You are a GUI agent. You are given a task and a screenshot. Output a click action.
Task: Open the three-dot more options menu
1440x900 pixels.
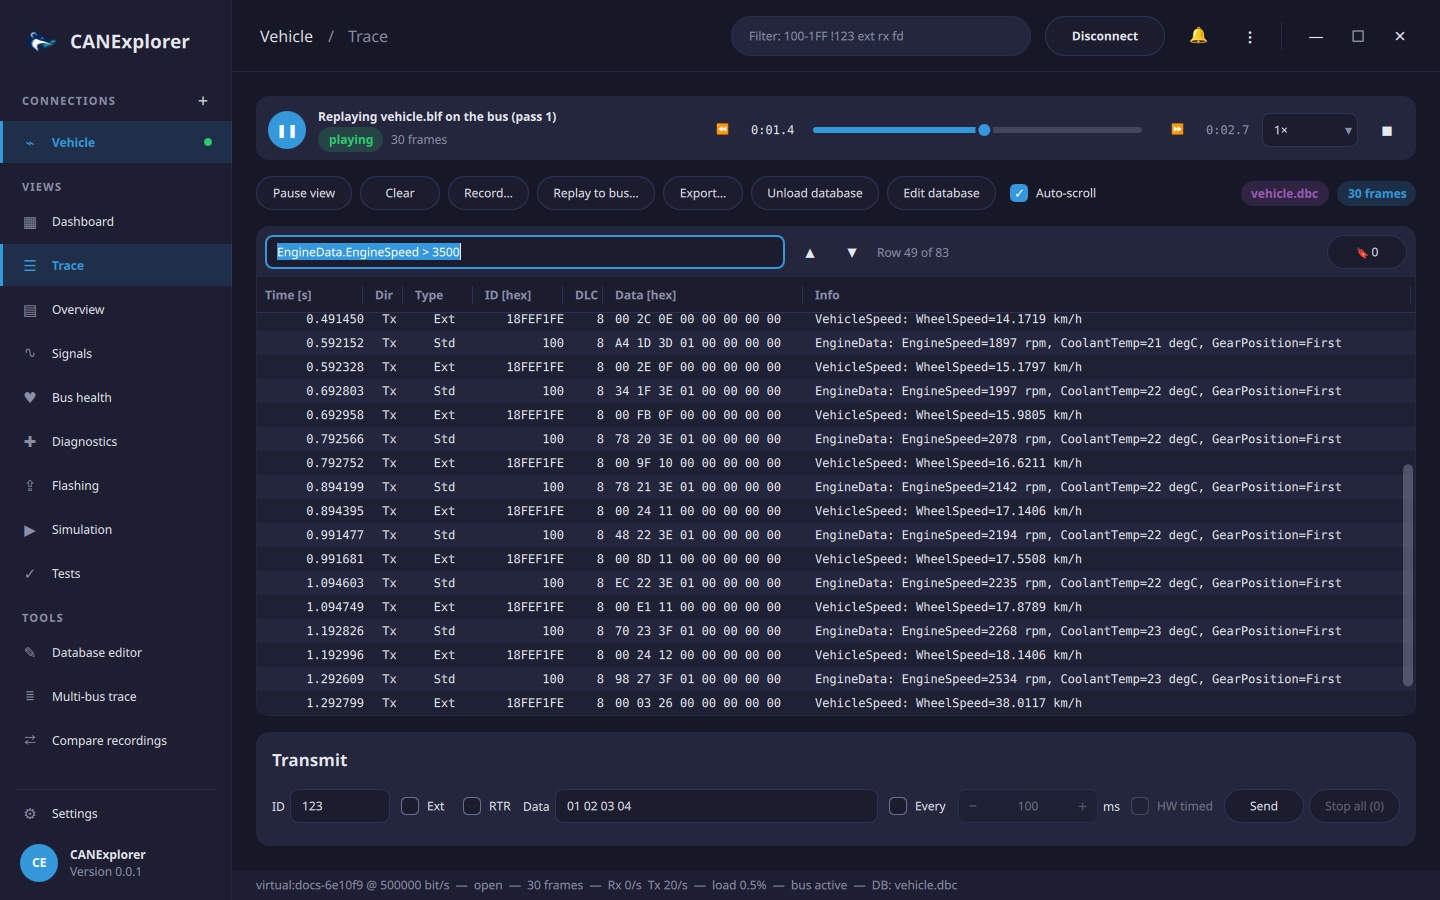coord(1250,37)
